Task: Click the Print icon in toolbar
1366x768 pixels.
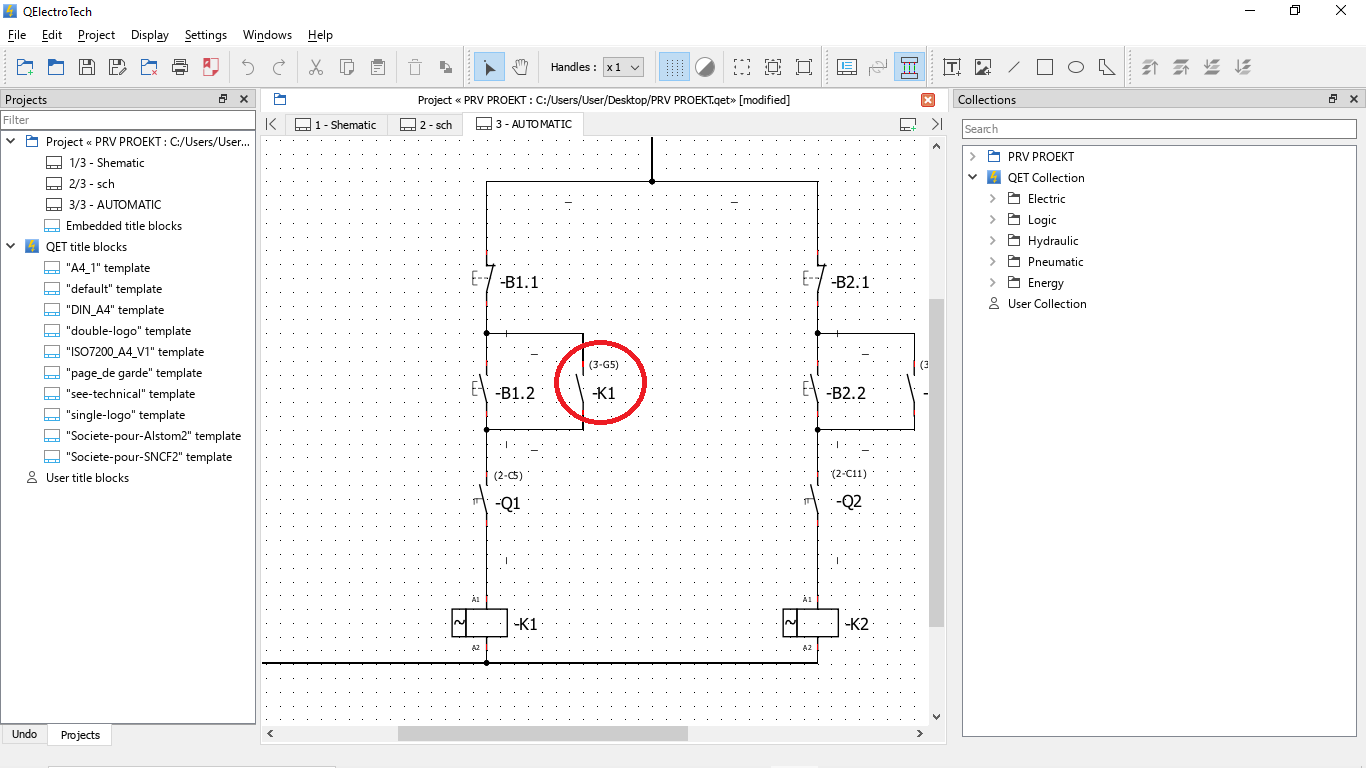Action: 180,67
